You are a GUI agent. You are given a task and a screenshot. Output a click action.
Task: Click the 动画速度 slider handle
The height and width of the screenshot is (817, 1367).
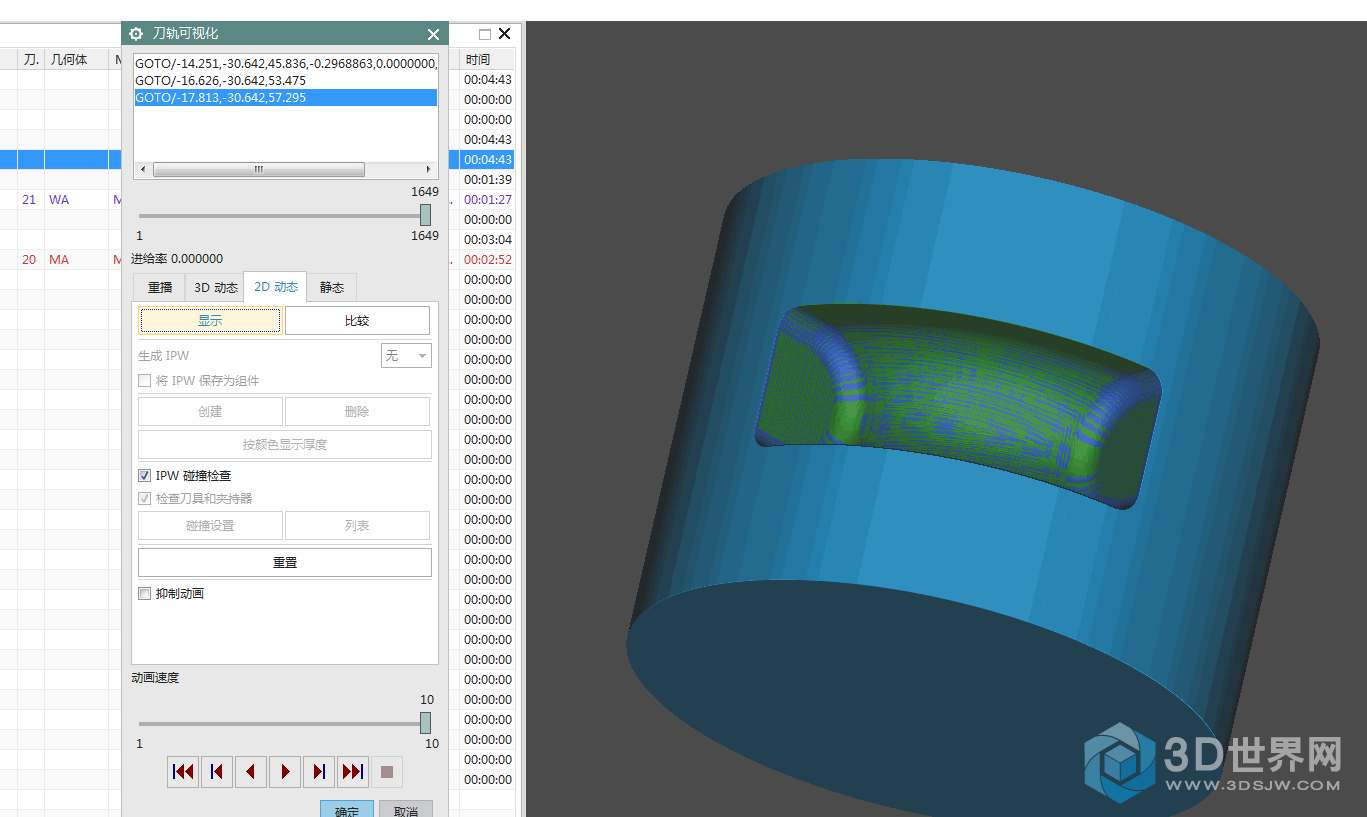tap(425, 723)
